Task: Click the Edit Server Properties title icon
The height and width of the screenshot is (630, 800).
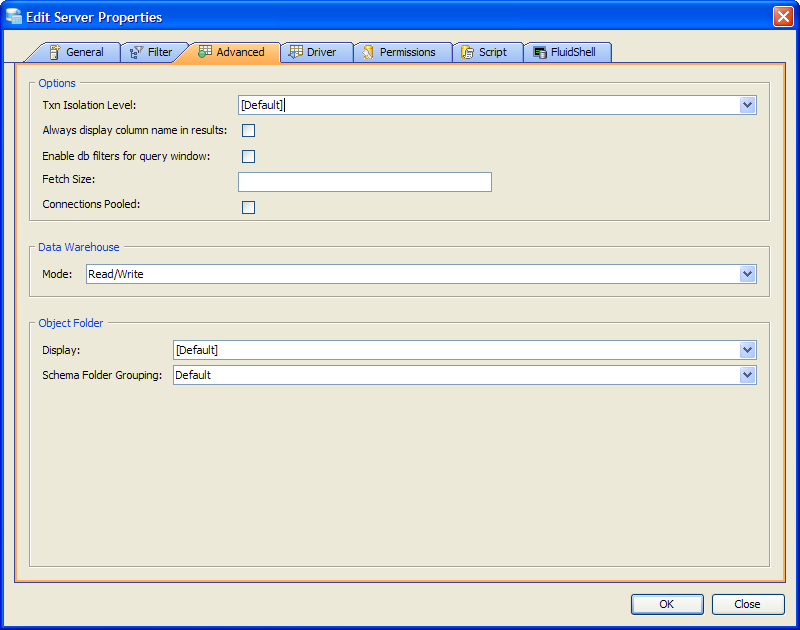Action: pos(14,16)
